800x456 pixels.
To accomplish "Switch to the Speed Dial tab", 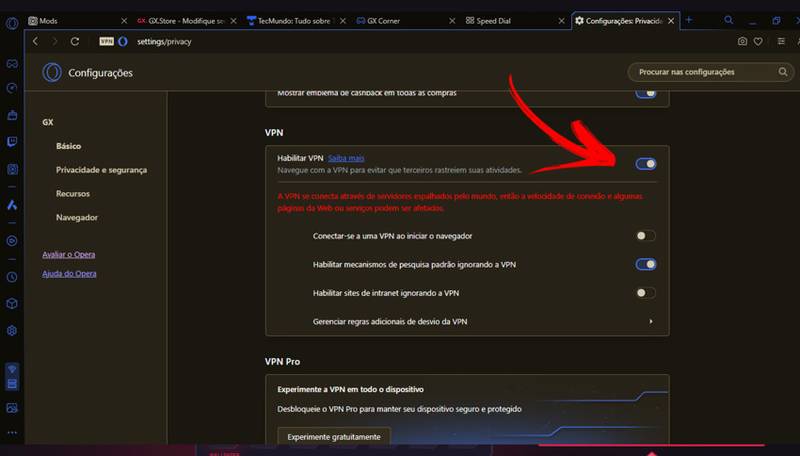I will (x=514, y=21).
